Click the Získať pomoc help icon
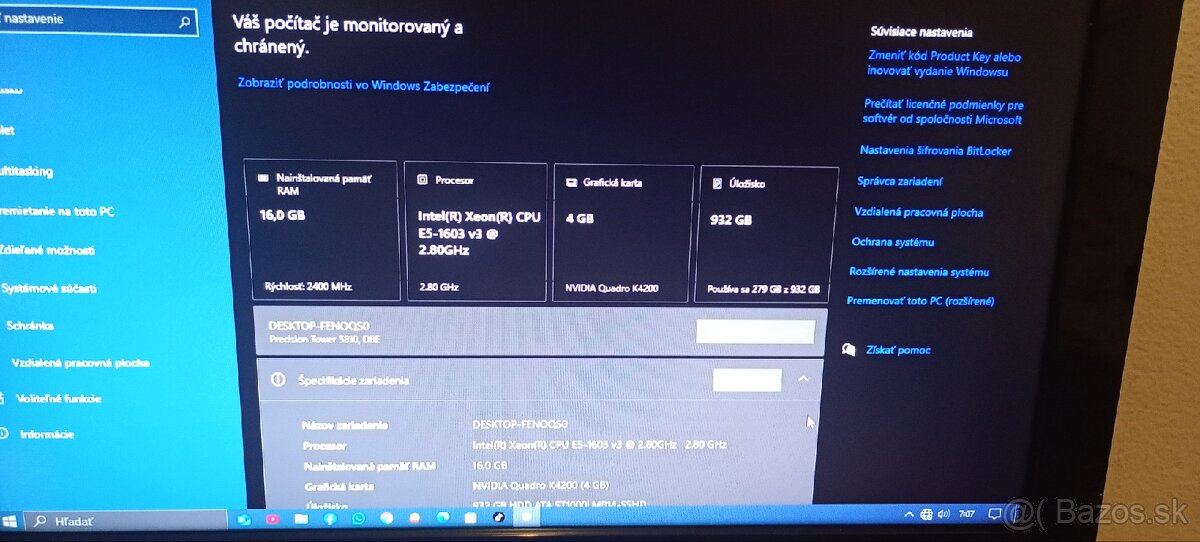Viewport: 1200px width, 542px height. [x=848, y=349]
